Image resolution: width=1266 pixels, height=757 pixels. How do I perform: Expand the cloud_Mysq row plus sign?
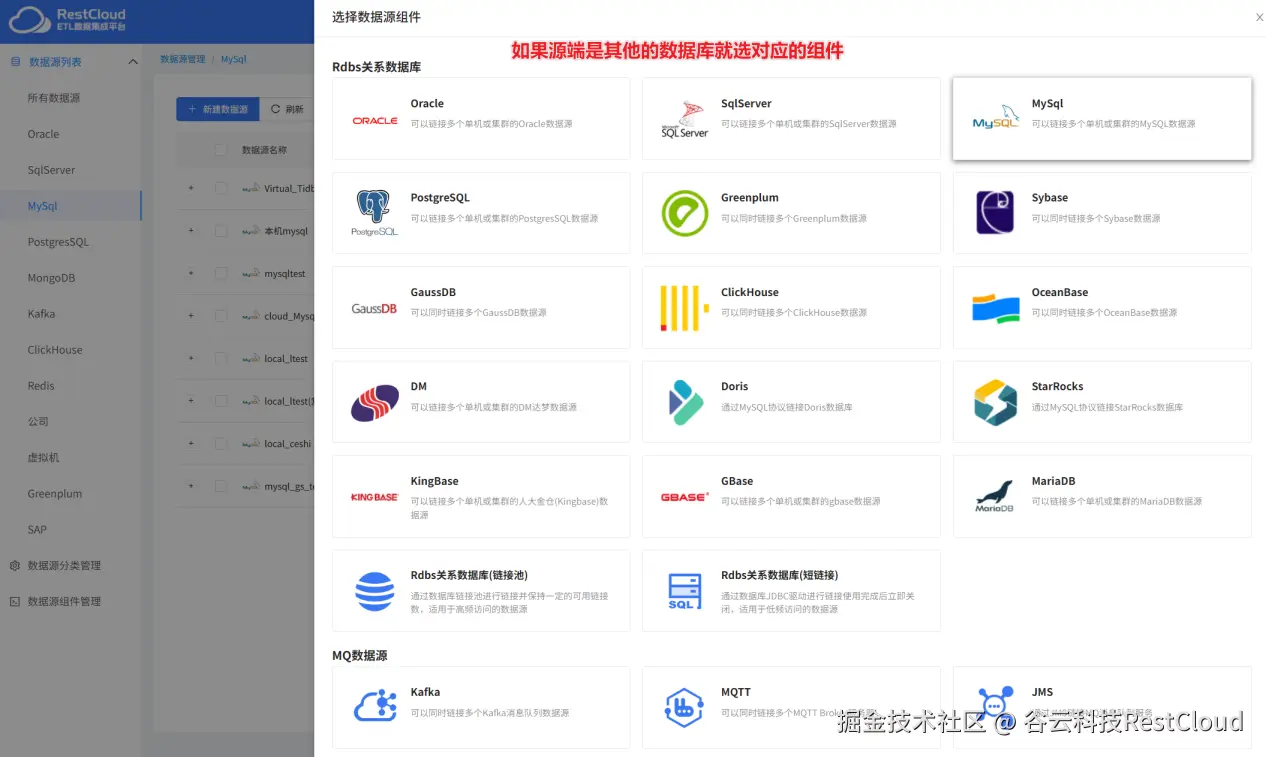(191, 316)
